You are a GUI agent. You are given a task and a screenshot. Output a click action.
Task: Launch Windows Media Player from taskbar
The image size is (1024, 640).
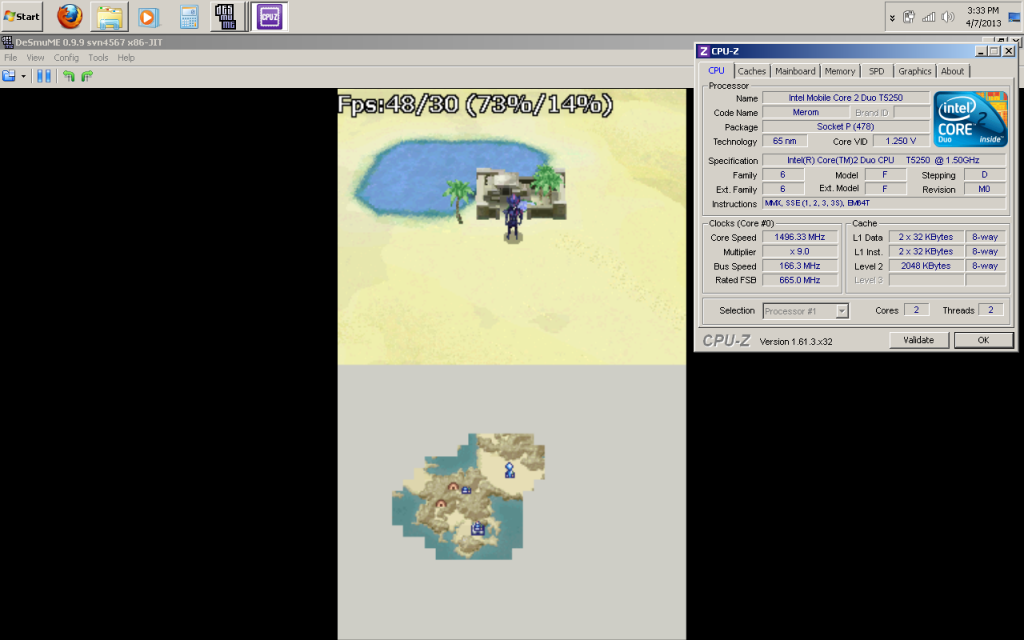pyautogui.click(x=148, y=16)
